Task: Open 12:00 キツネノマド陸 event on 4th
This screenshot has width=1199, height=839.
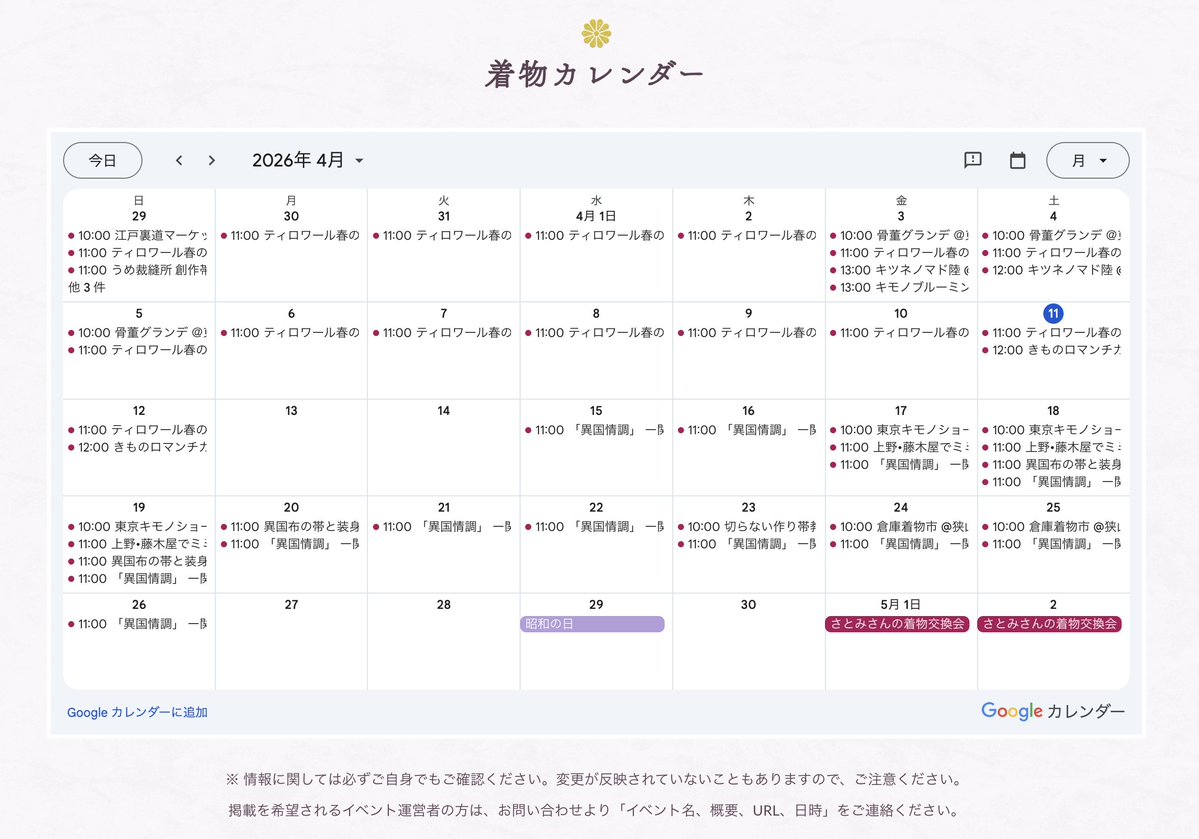Action: tap(1052, 270)
